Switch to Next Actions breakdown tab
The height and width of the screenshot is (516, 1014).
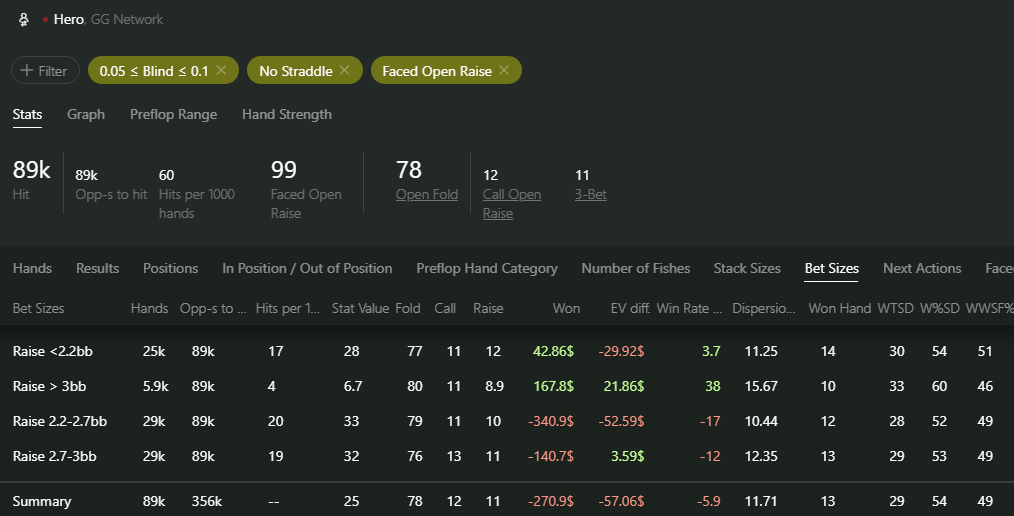coord(922,268)
